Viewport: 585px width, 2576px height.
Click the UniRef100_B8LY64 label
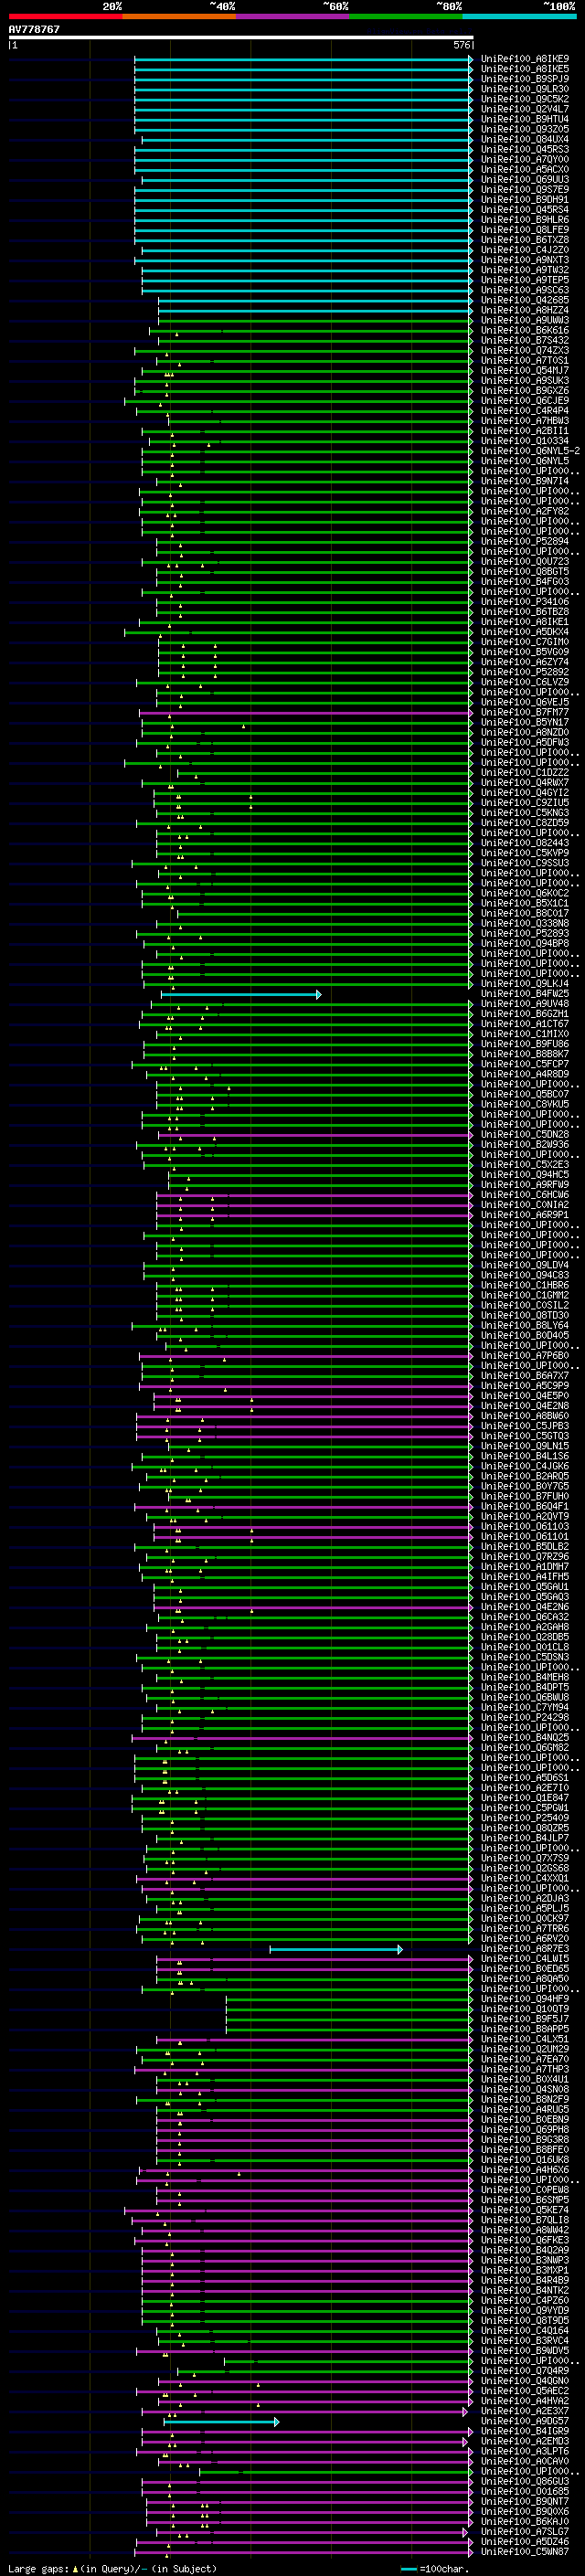(x=525, y=1326)
